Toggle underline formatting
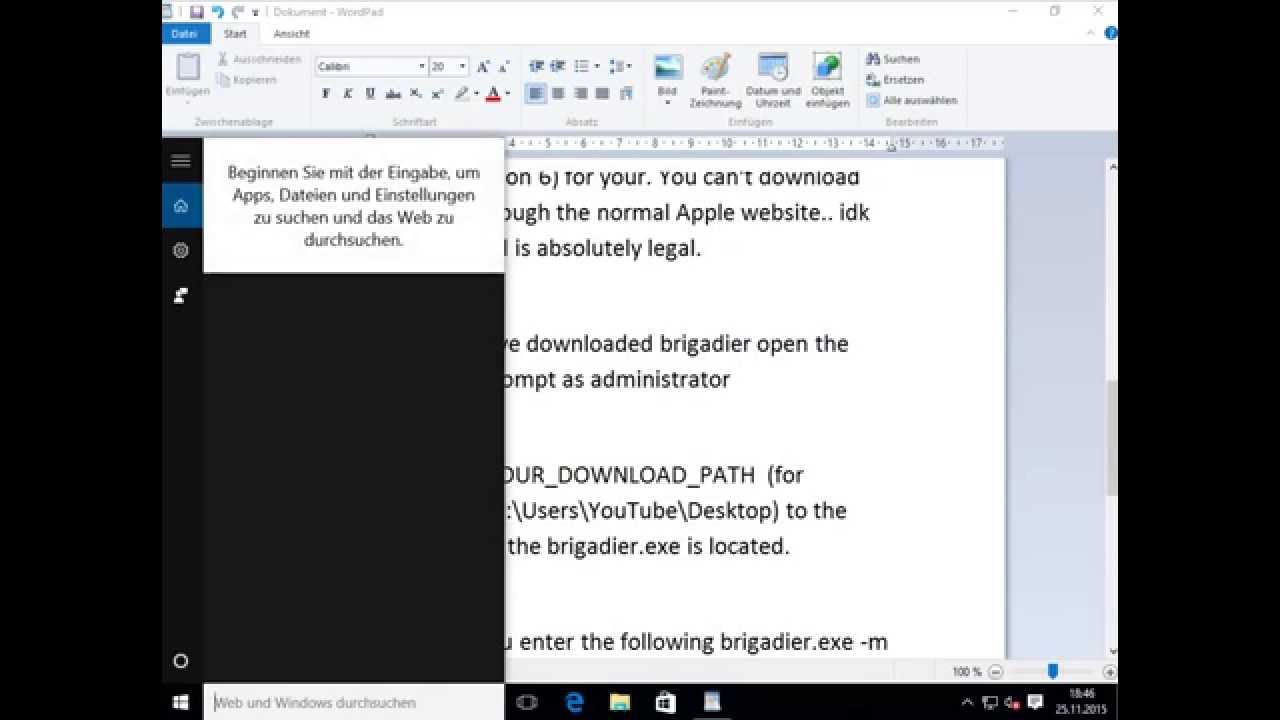The width and height of the screenshot is (1280, 720). click(x=370, y=94)
